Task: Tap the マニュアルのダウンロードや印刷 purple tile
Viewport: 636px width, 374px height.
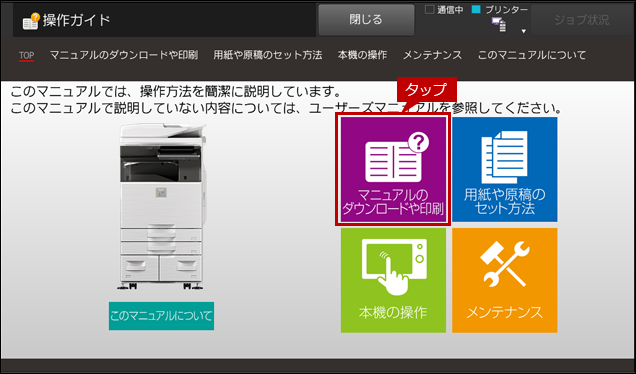Action: [x=393, y=169]
